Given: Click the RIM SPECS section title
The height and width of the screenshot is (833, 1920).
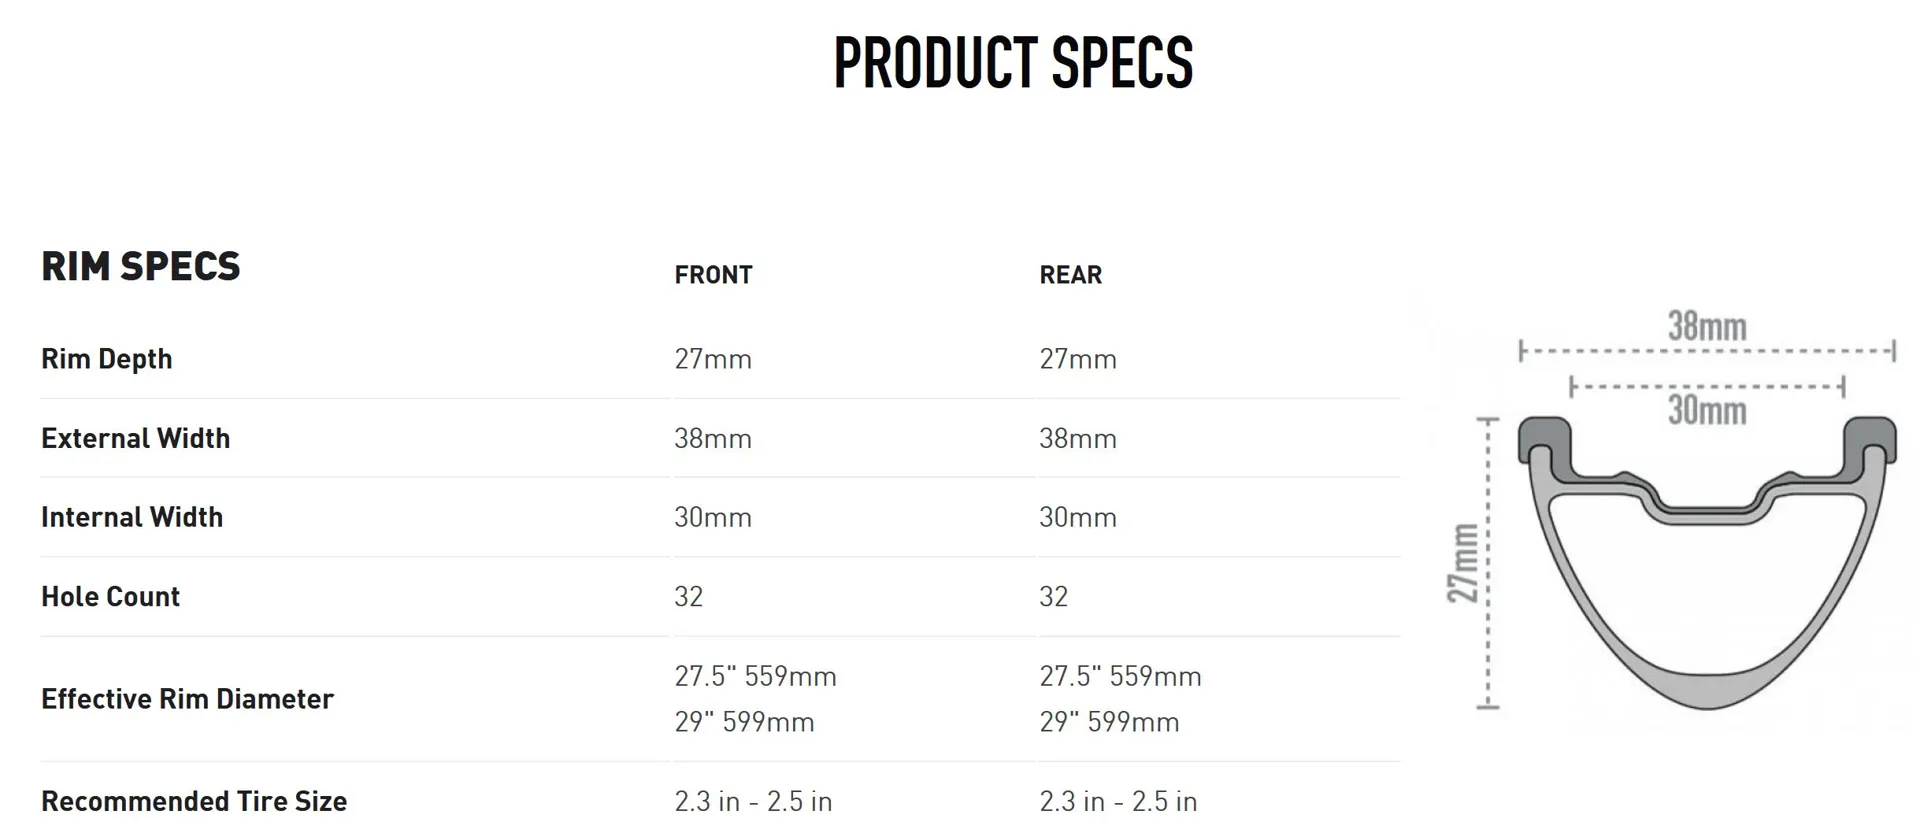Looking at the screenshot, I should click(141, 266).
